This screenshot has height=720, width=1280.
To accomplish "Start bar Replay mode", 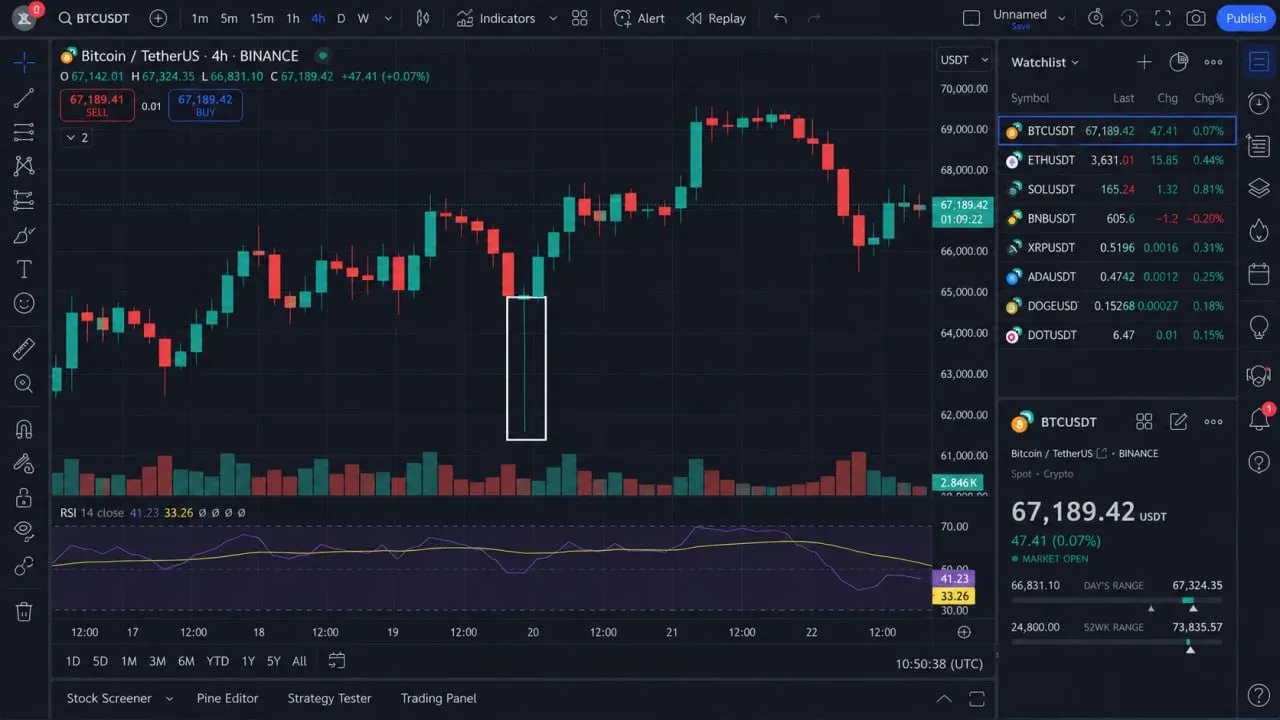I will point(716,18).
